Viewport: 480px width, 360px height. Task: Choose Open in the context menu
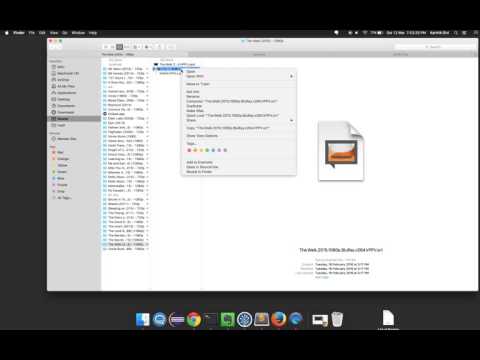tap(191, 72)
